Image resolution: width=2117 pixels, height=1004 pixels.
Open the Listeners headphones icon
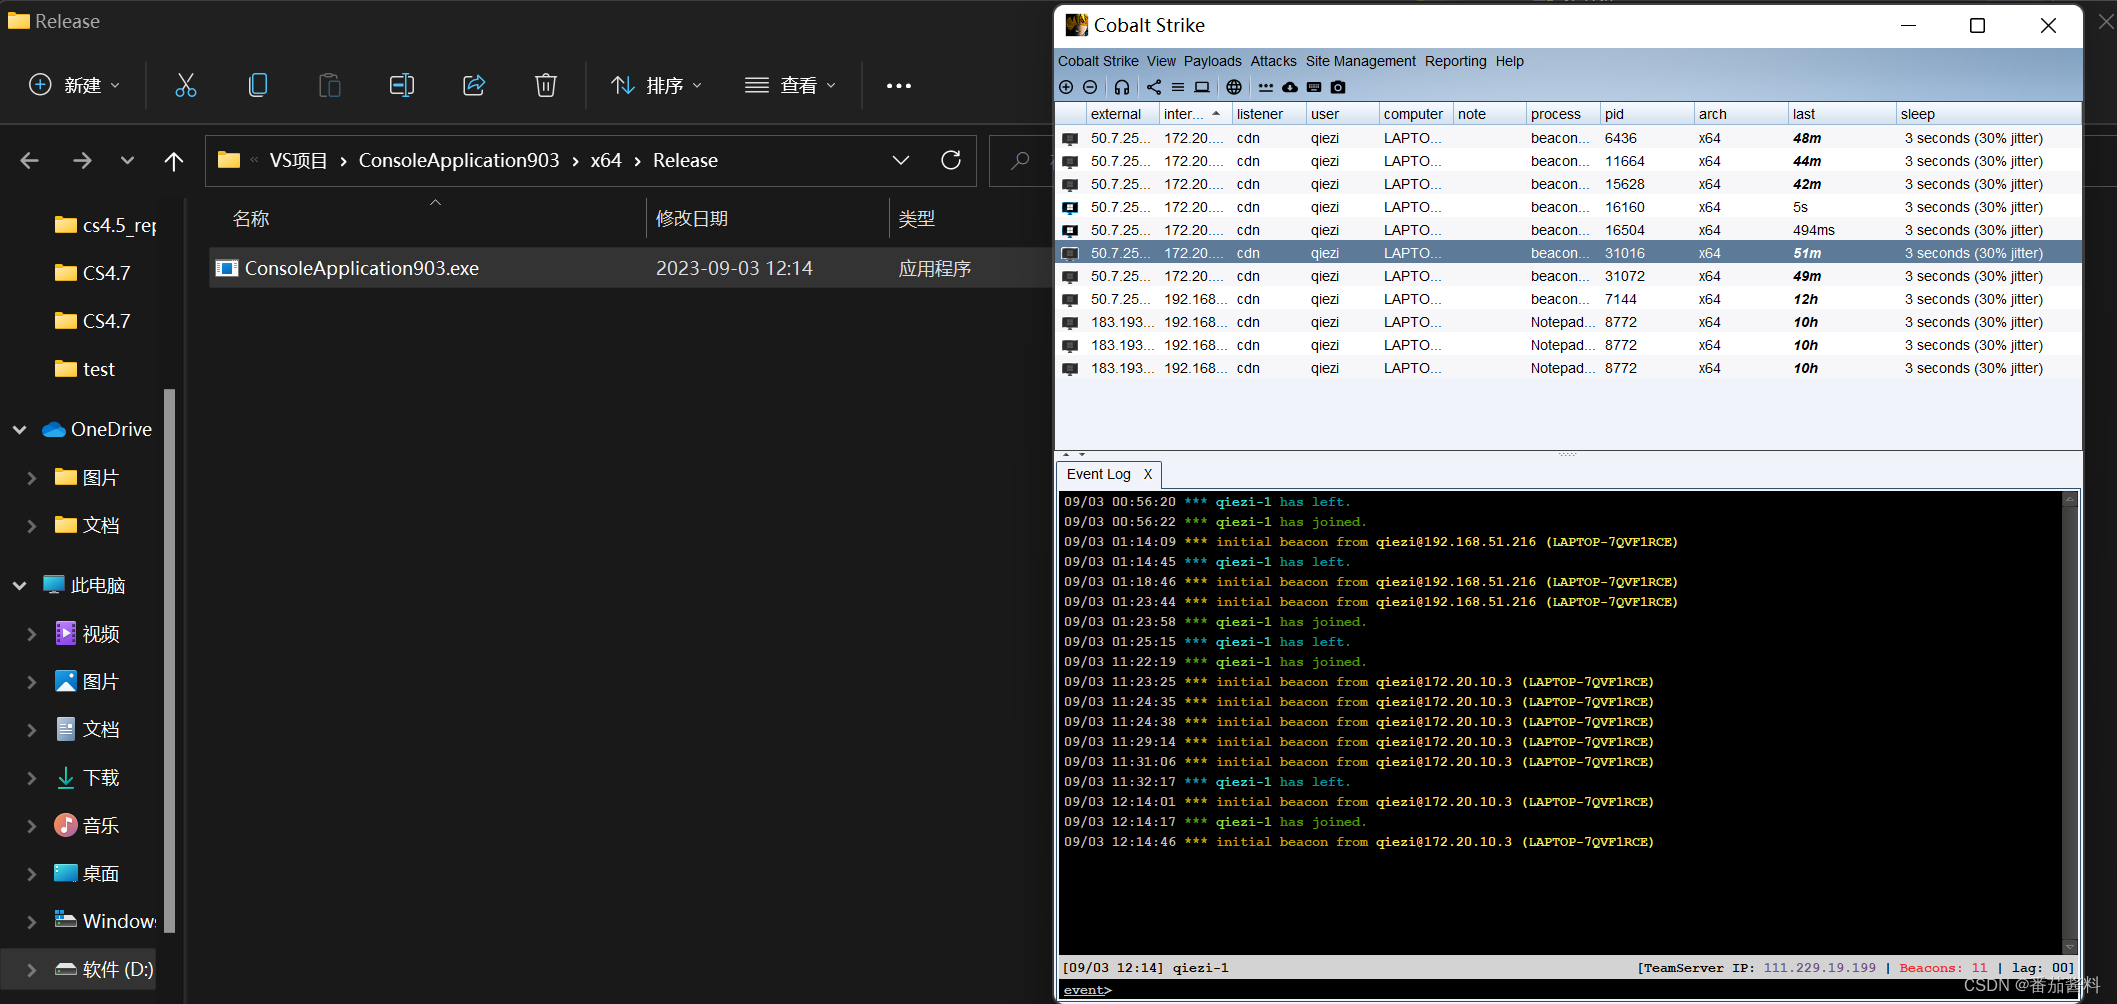point(1122,87)
